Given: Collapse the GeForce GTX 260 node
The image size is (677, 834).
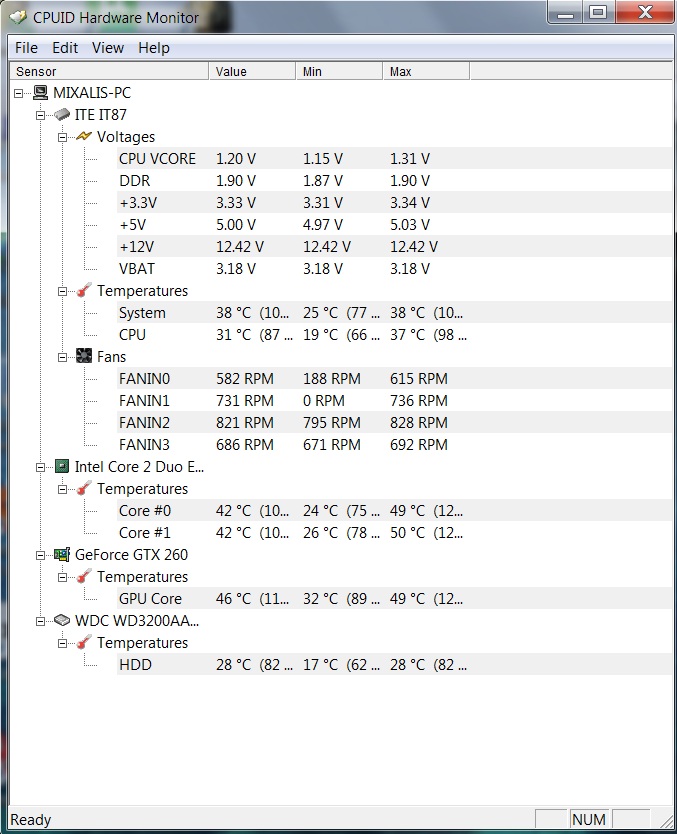Looking at the screenshot, I should (x=40, y=555).
